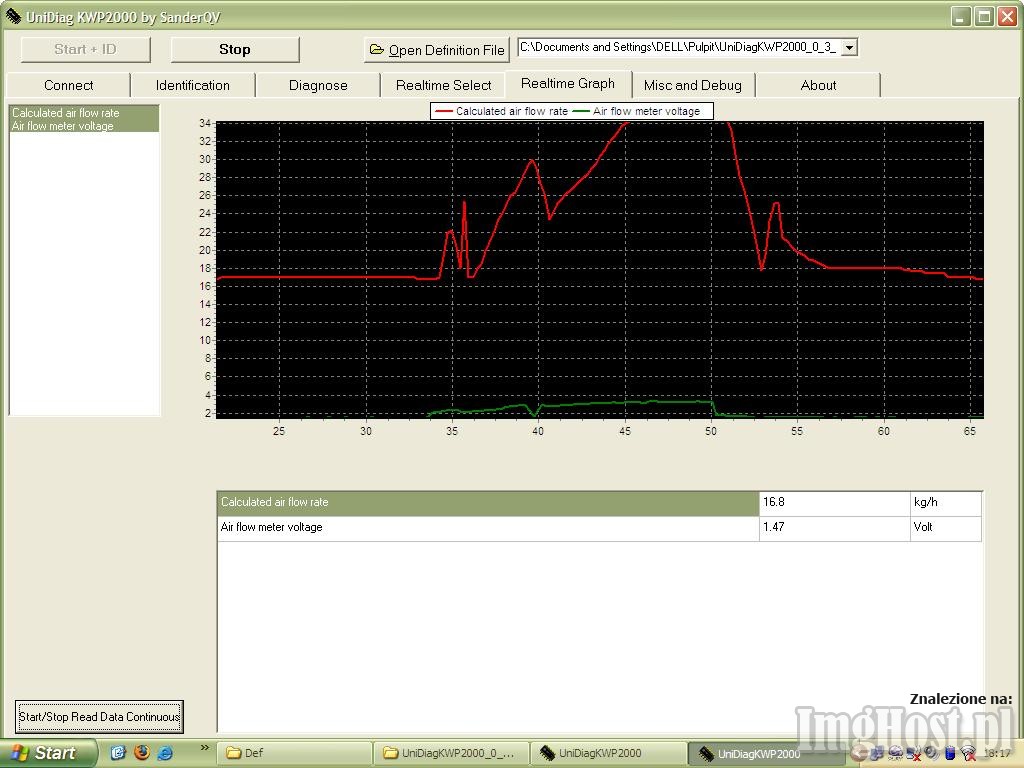Click the volume speaker tray icon
Image resolution: width=1024 pixels, height=768 pixels.
pyautogui.click(x=933, y=754)
